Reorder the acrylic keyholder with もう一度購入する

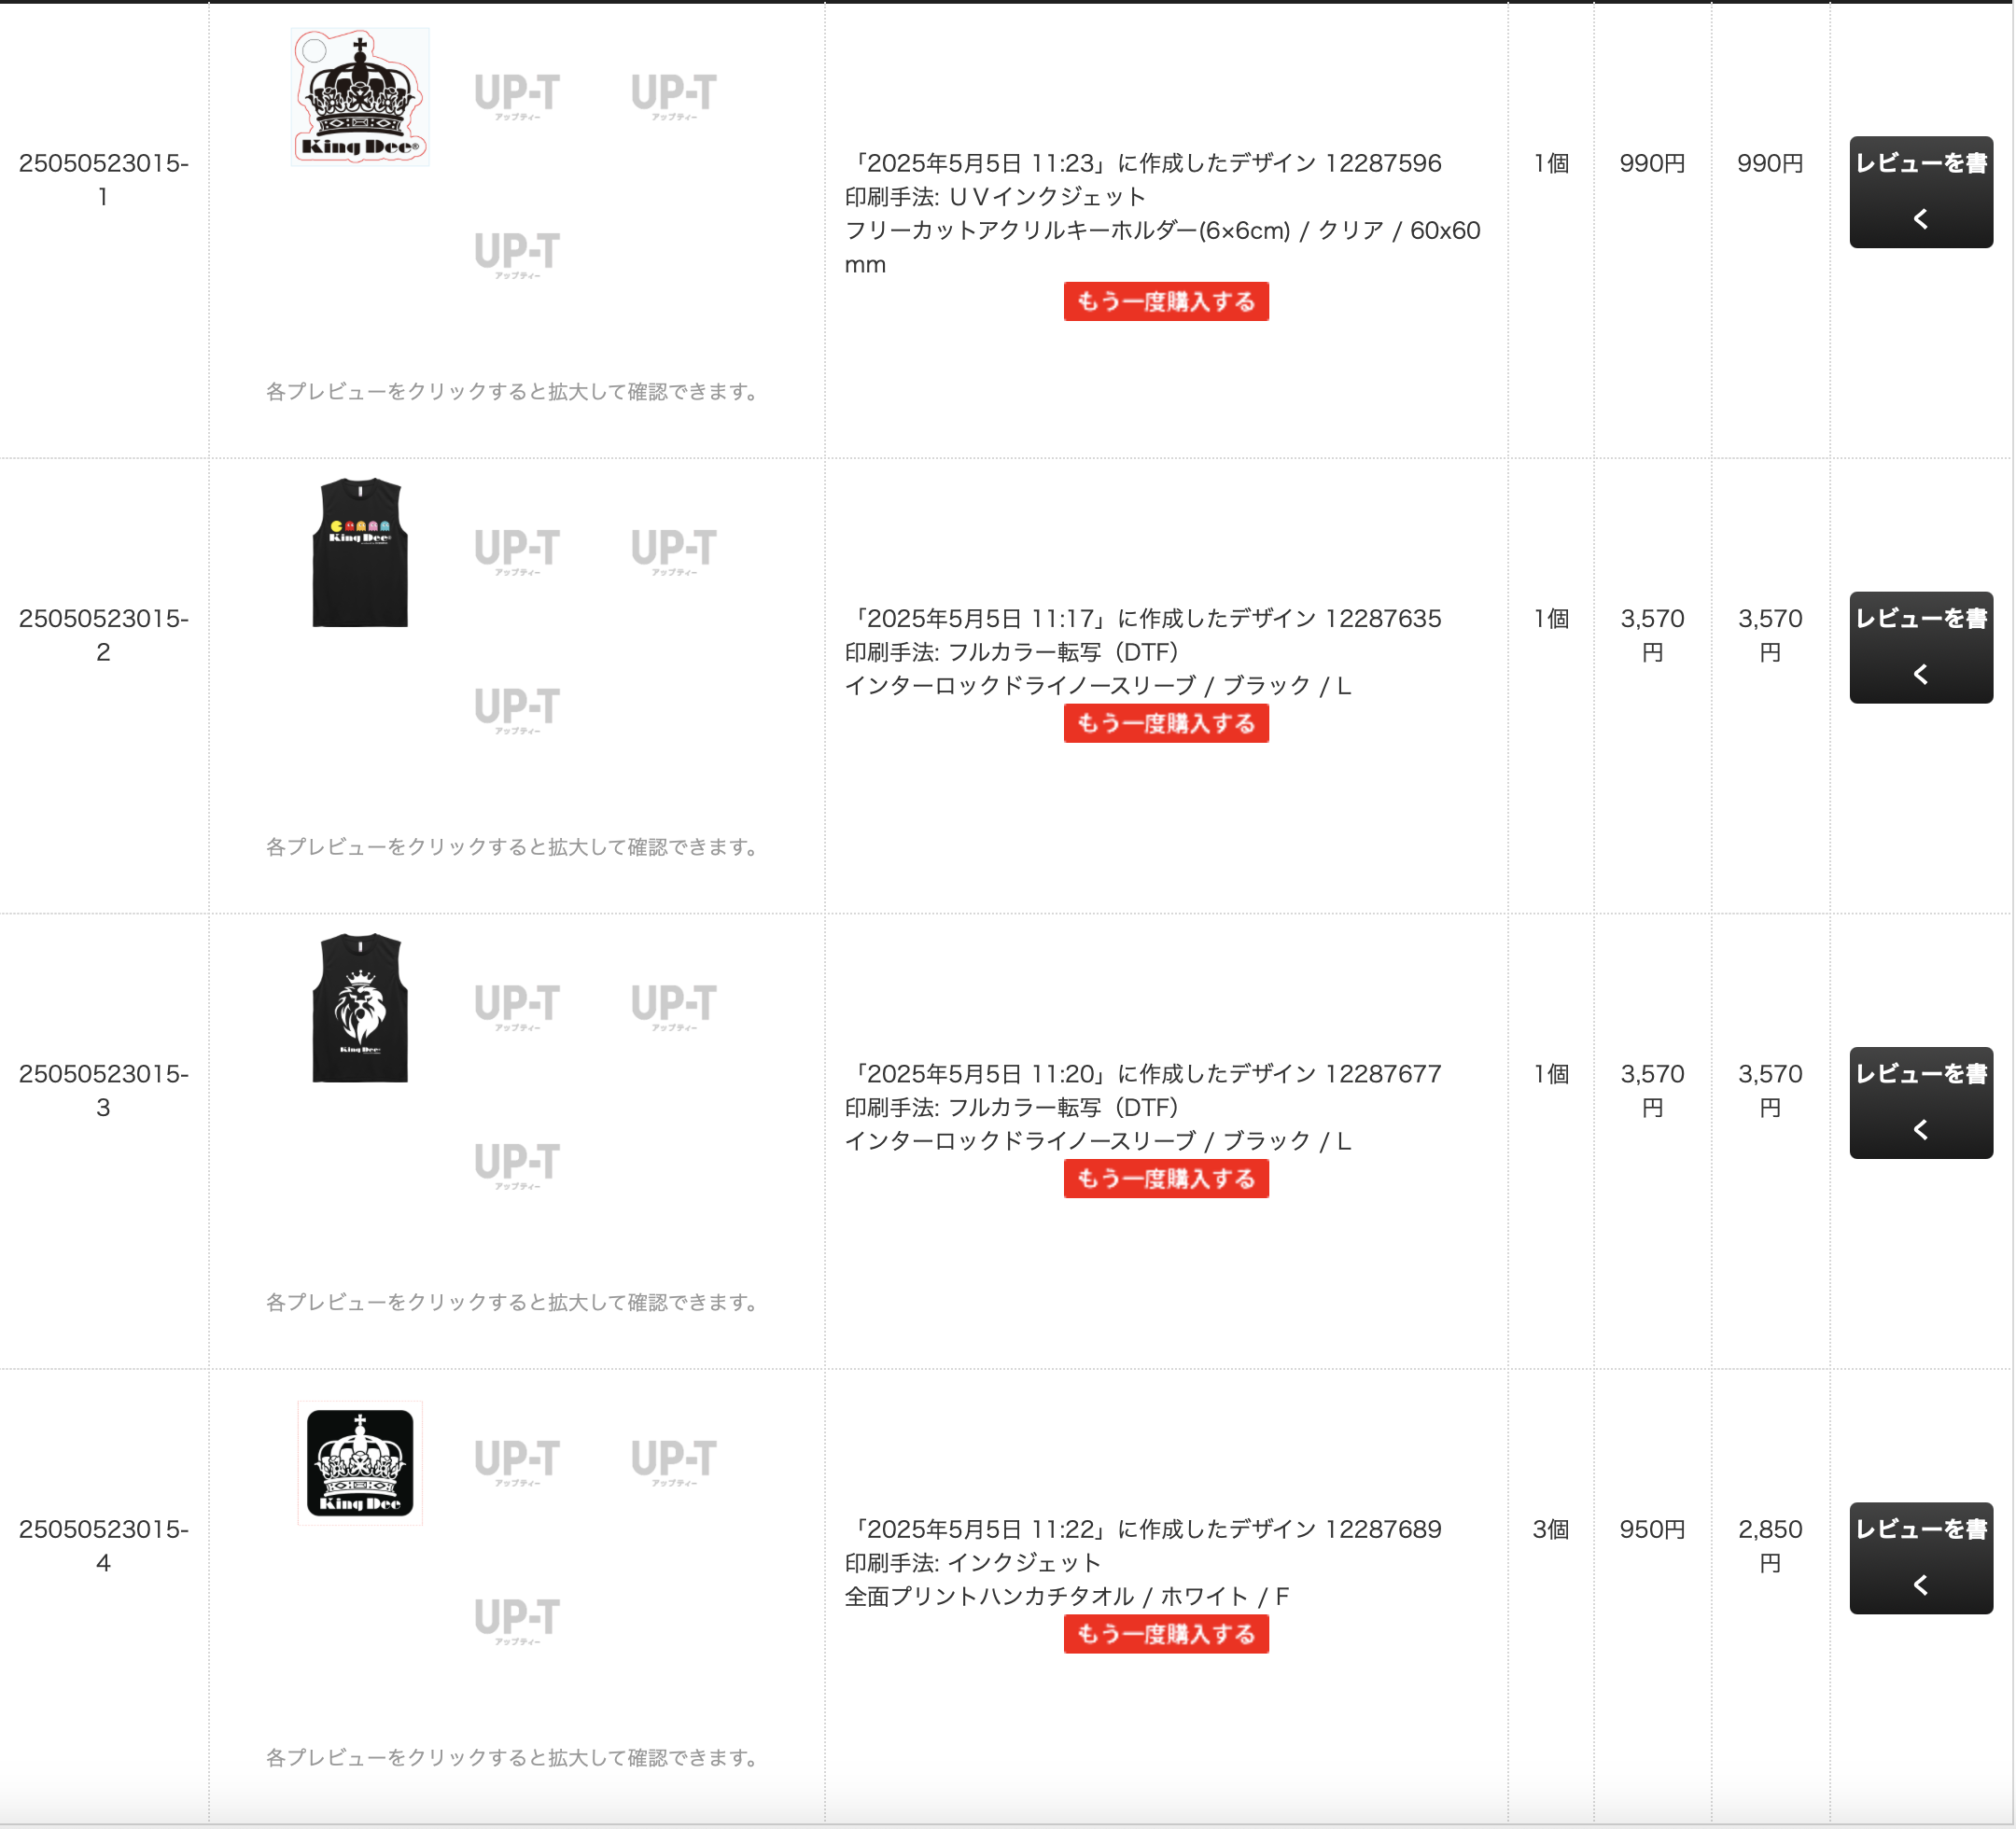(1166, 301)
